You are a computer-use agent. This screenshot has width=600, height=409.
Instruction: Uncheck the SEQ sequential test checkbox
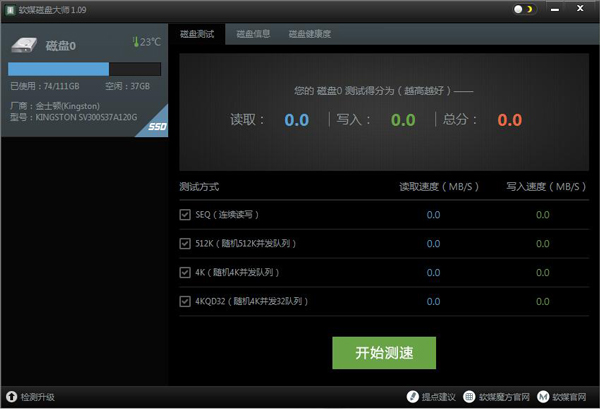[x=185, y=215]
